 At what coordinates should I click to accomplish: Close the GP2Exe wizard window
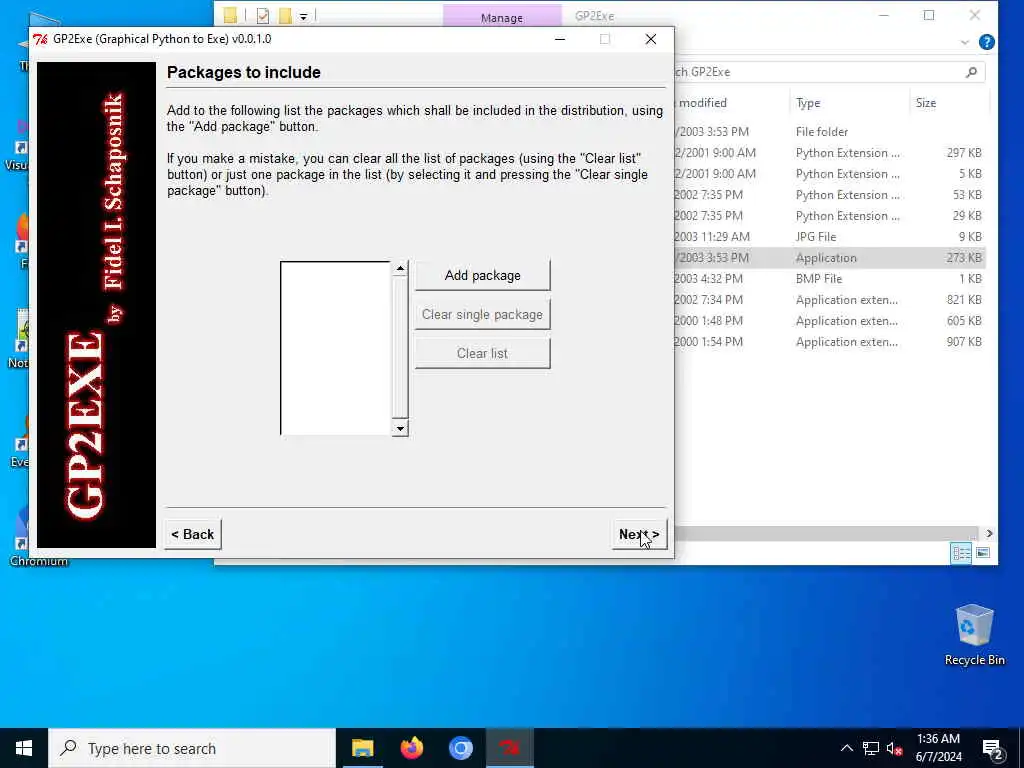pos(650,39)
